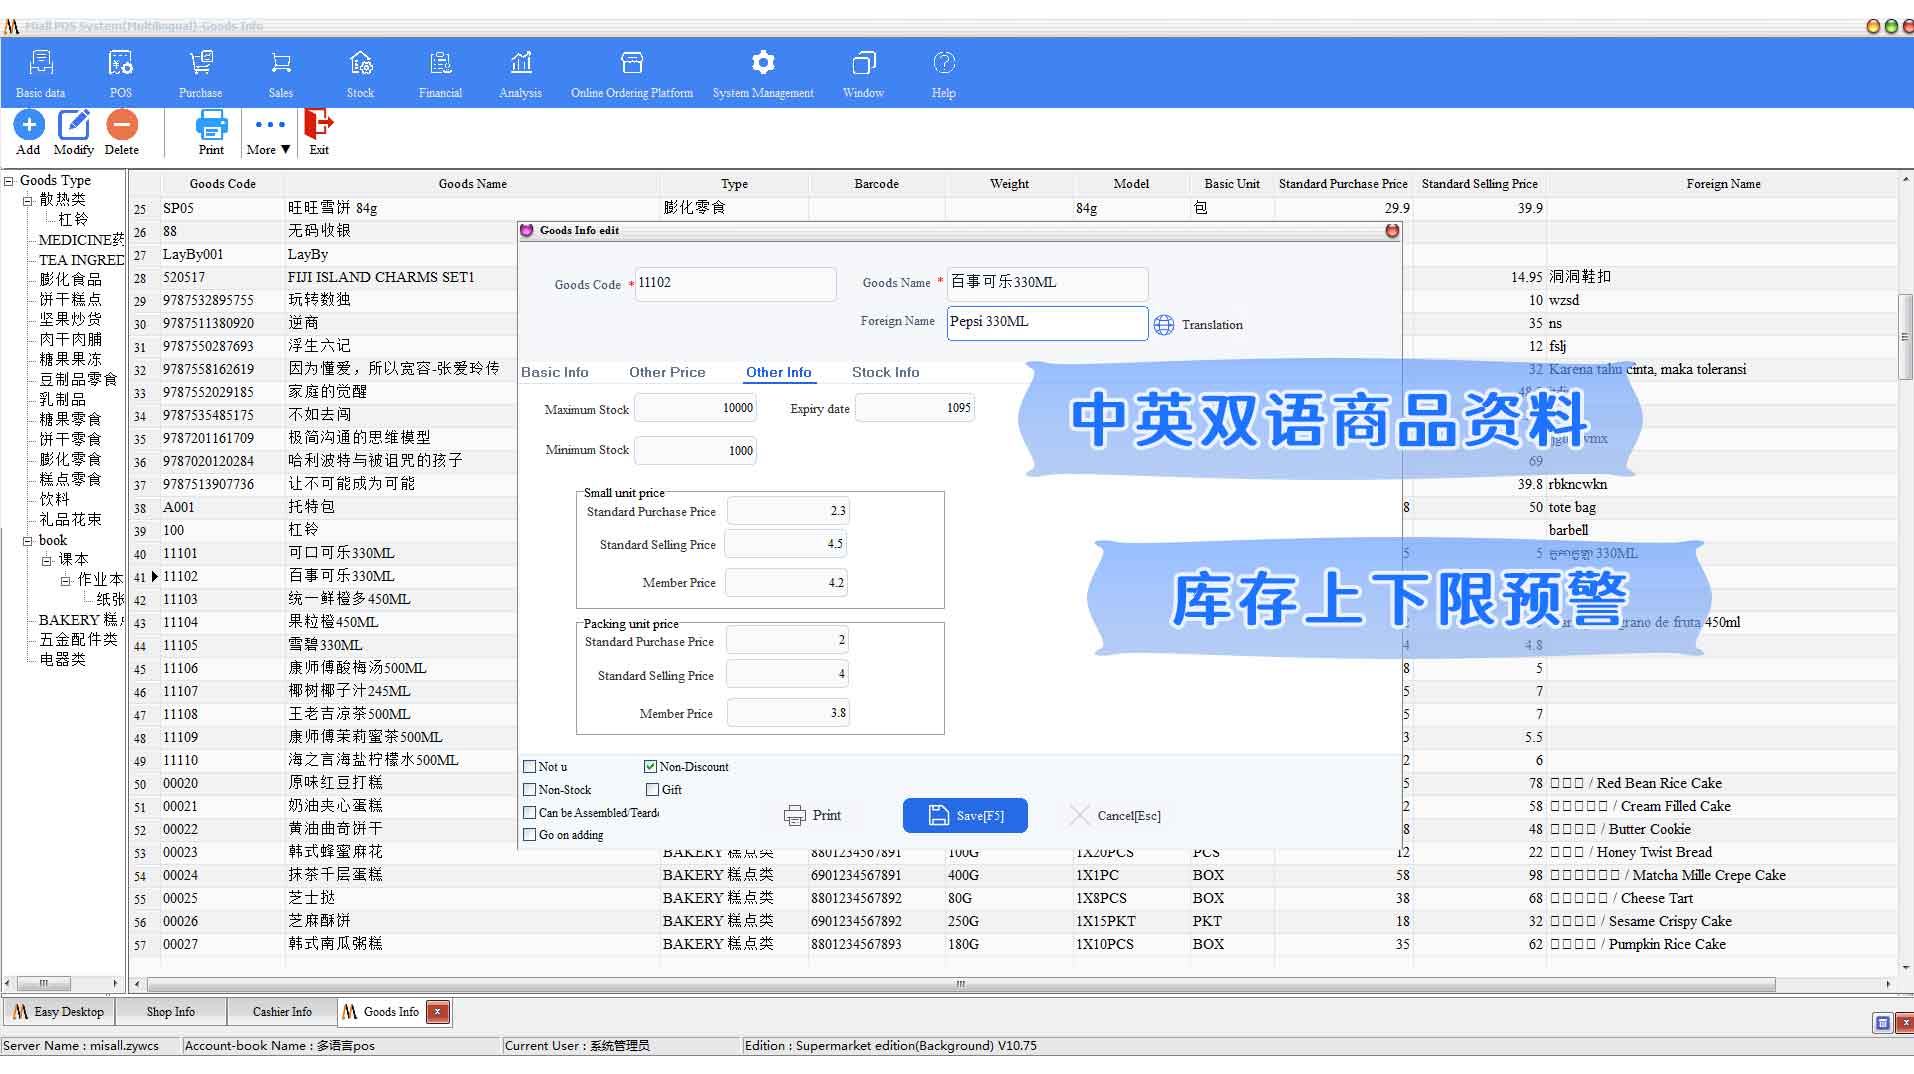The width and height of the screenshot is (1914, 1074).
Task: Select row 00027 韩式南瓜粥糕
Action: tap(1014, 945)
